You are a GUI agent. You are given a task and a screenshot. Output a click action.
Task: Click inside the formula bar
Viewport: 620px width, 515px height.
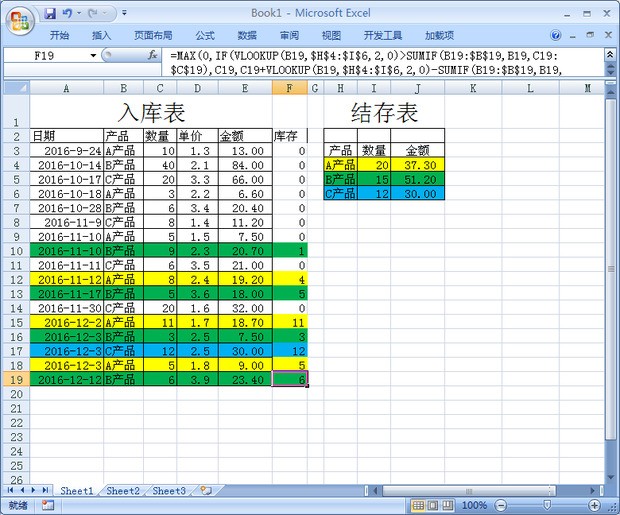click(x=382, y=62)
